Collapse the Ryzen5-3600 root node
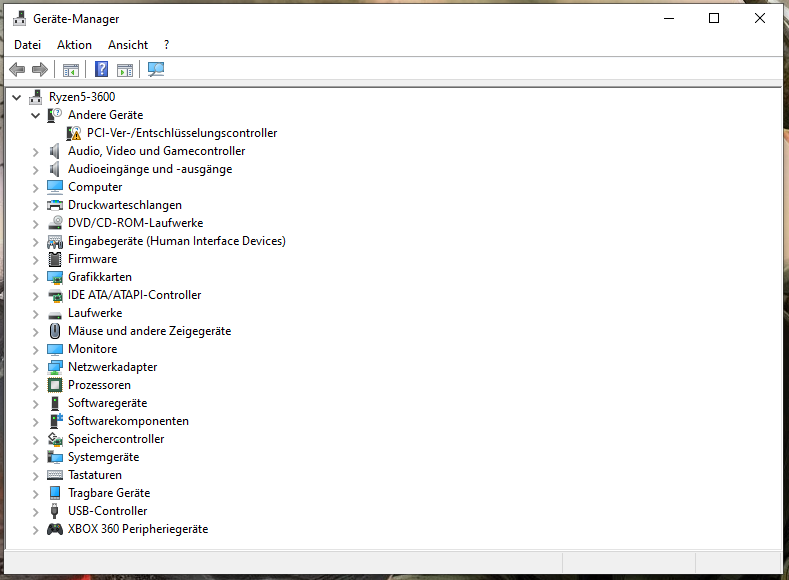This screenshot has width=789, height=580. tap(17, 97)
